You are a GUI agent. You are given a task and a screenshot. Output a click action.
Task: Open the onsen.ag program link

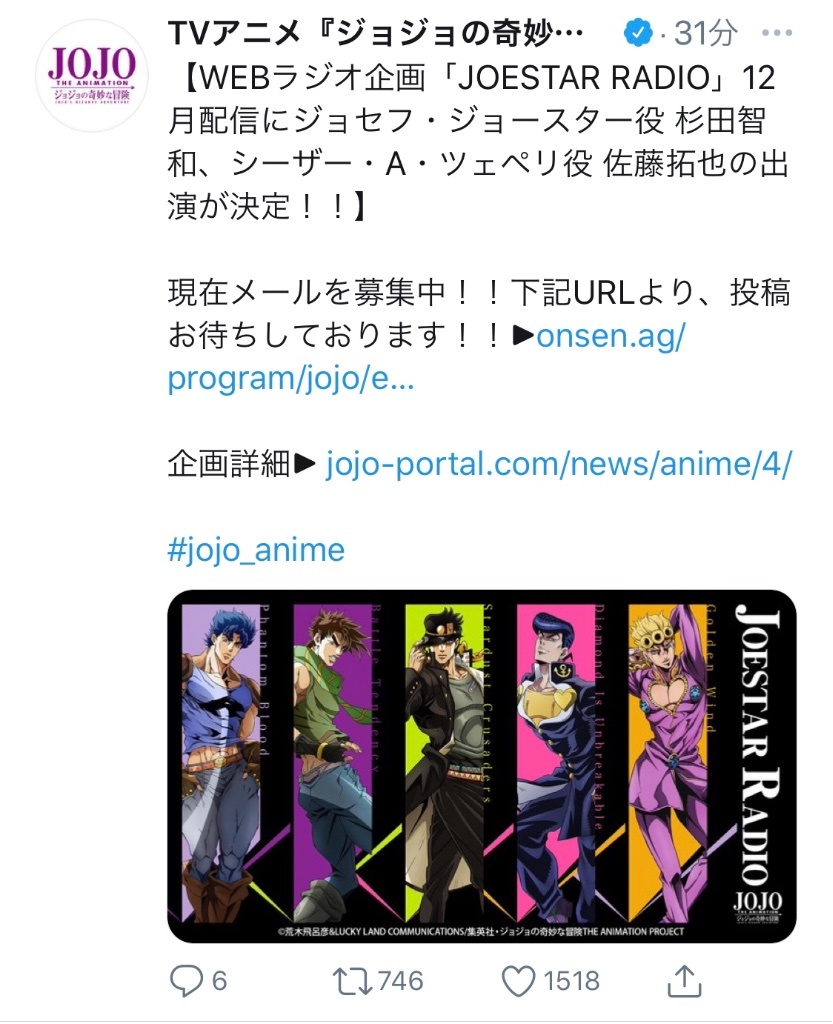pyautogui.click(x=426, y=357)
